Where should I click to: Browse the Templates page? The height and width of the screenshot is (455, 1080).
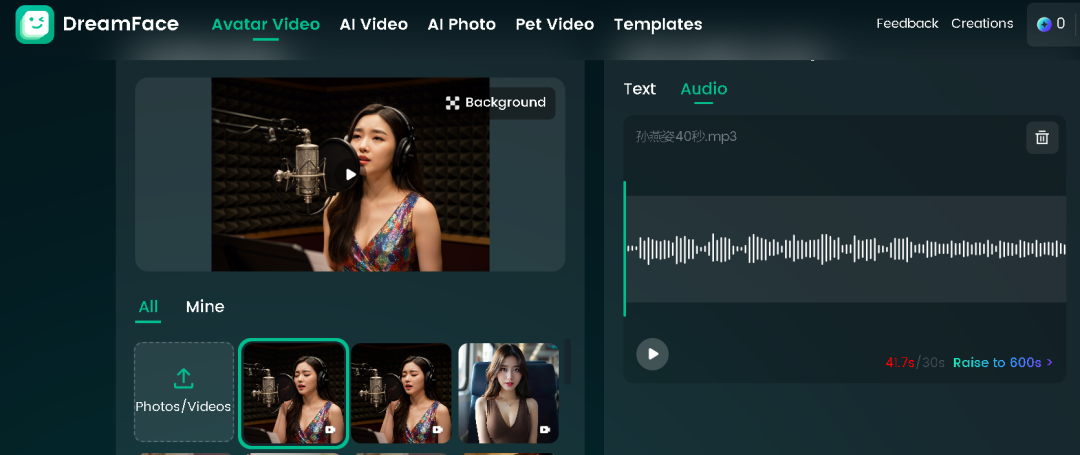pyautogui.click(x=657, y=24)
